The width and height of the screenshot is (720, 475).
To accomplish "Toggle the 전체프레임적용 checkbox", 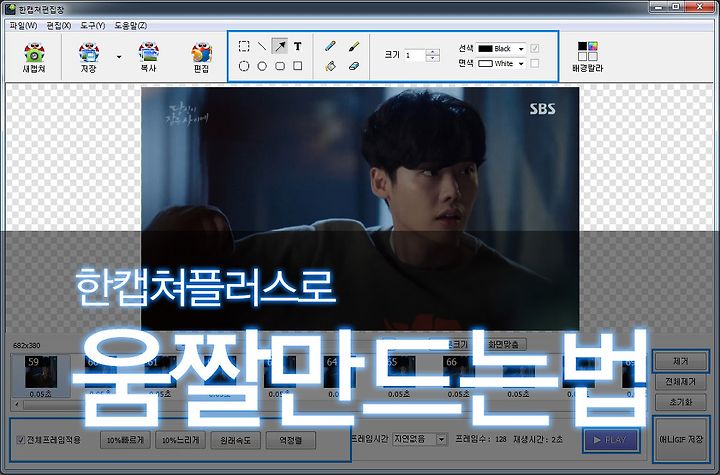I will (x=21, y=440).
